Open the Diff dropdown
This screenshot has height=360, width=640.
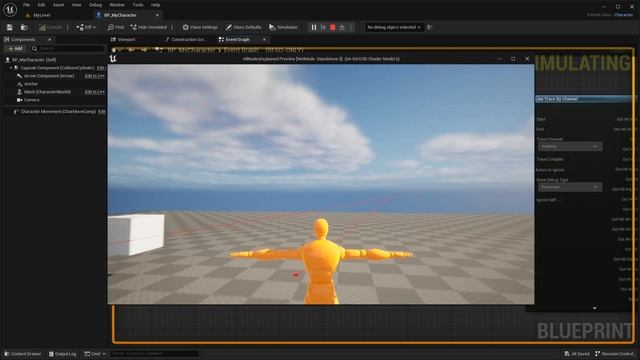[x=86, y=27]
